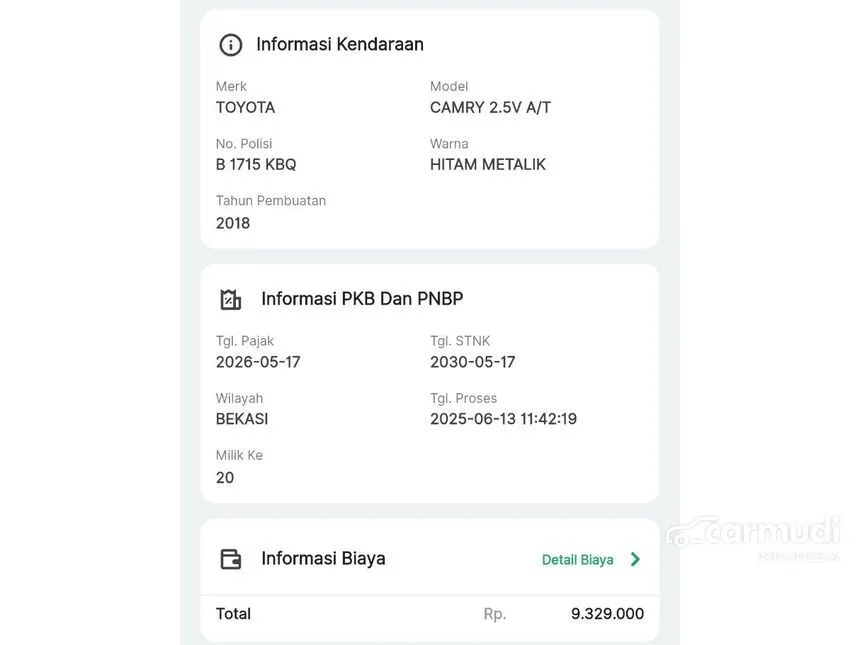The image size is (860, 645).
Task: Click the tax percent icon beside Informasi PKB
Action: [x=231, y=299]
